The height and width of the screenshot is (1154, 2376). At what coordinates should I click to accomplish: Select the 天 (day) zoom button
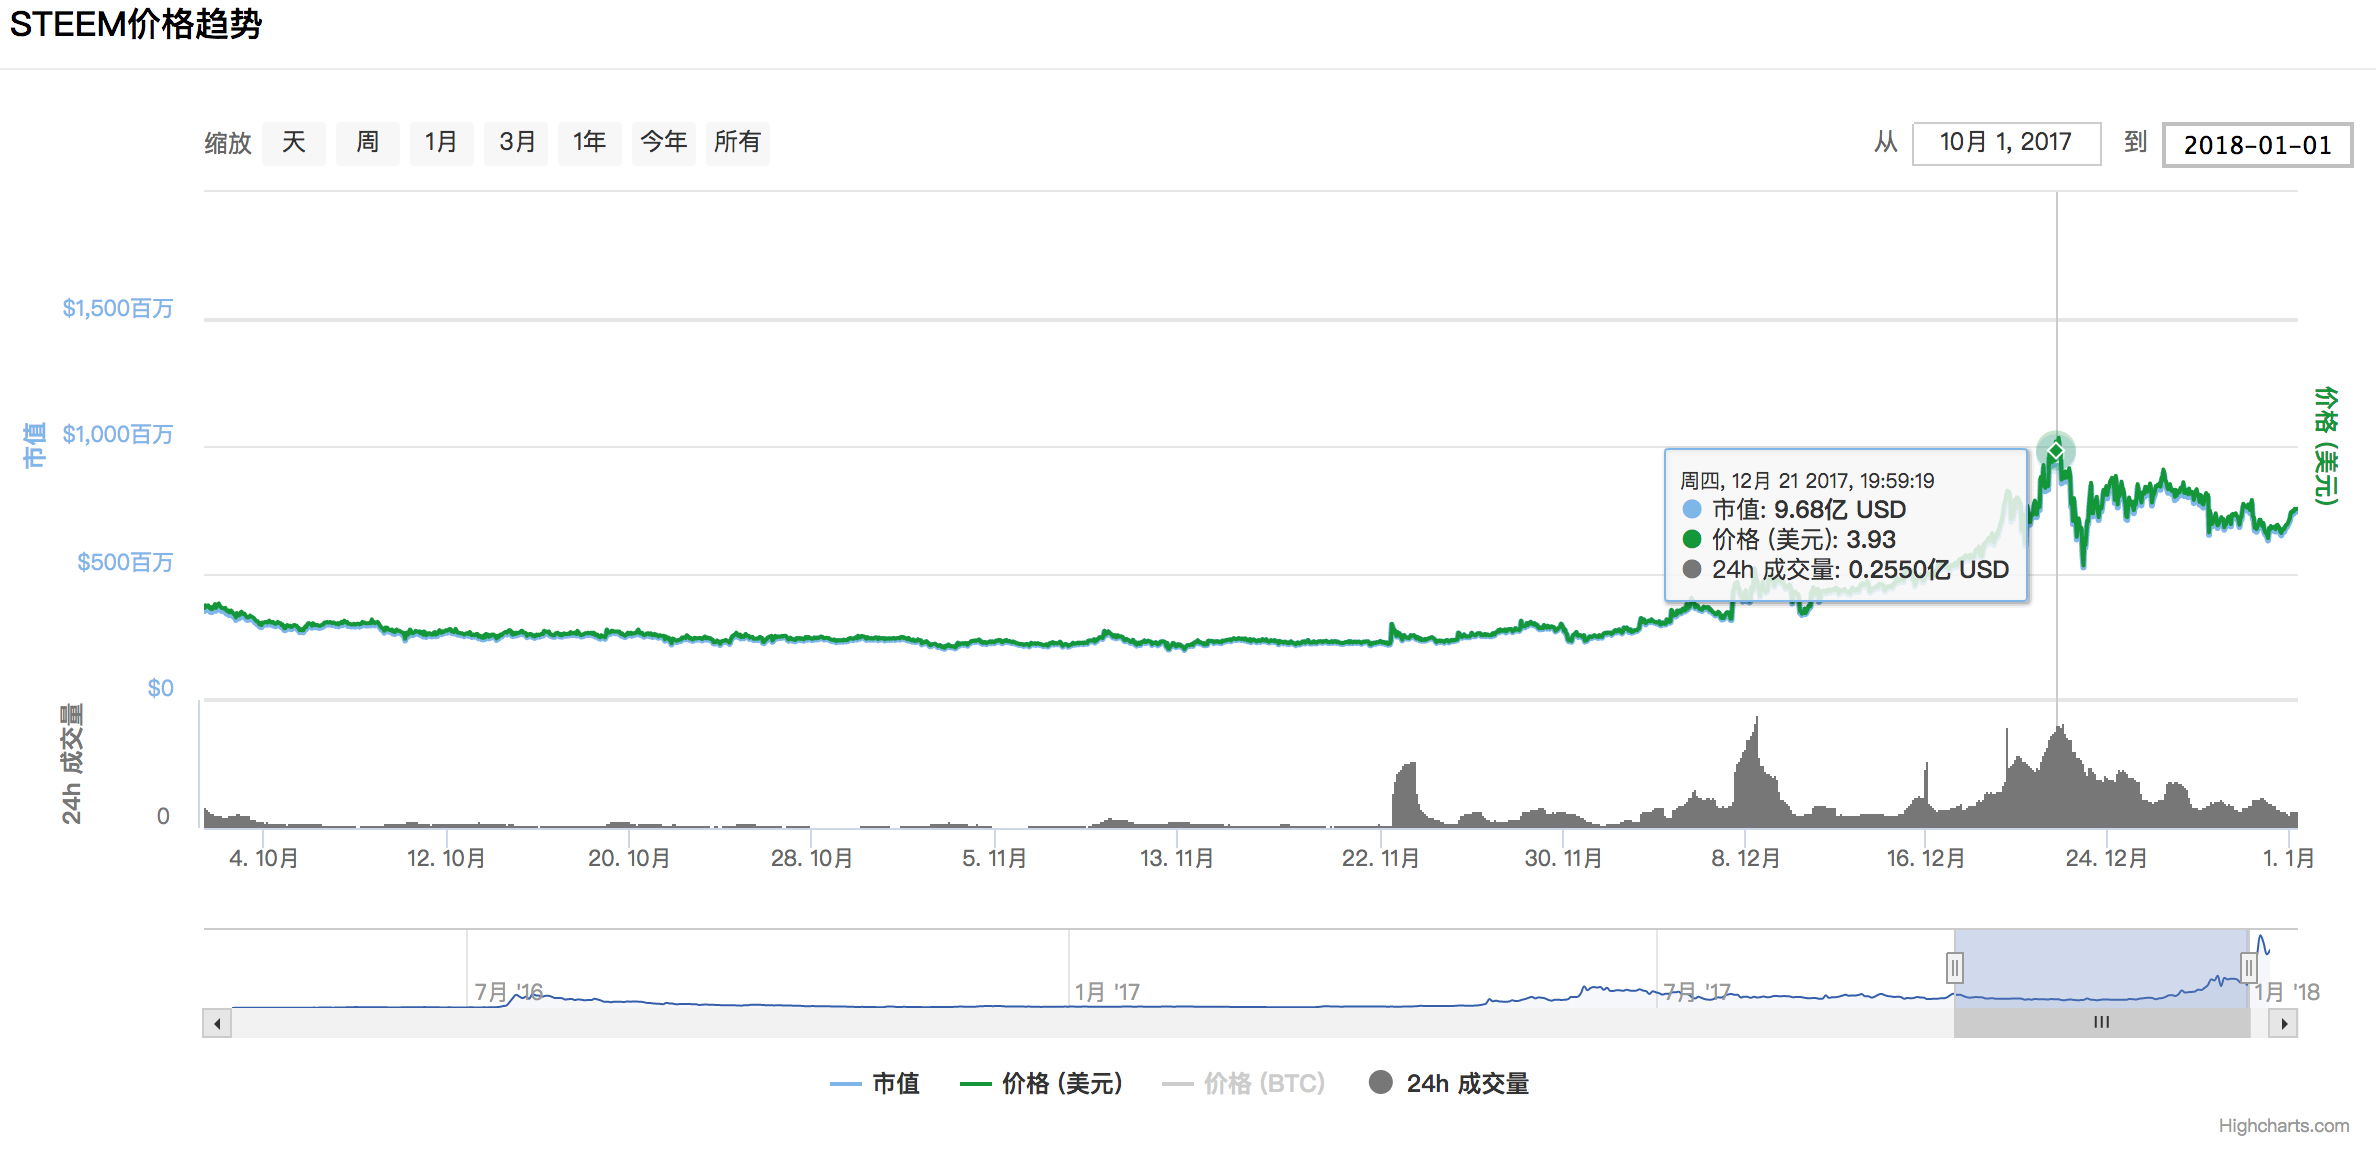point(294,143)
